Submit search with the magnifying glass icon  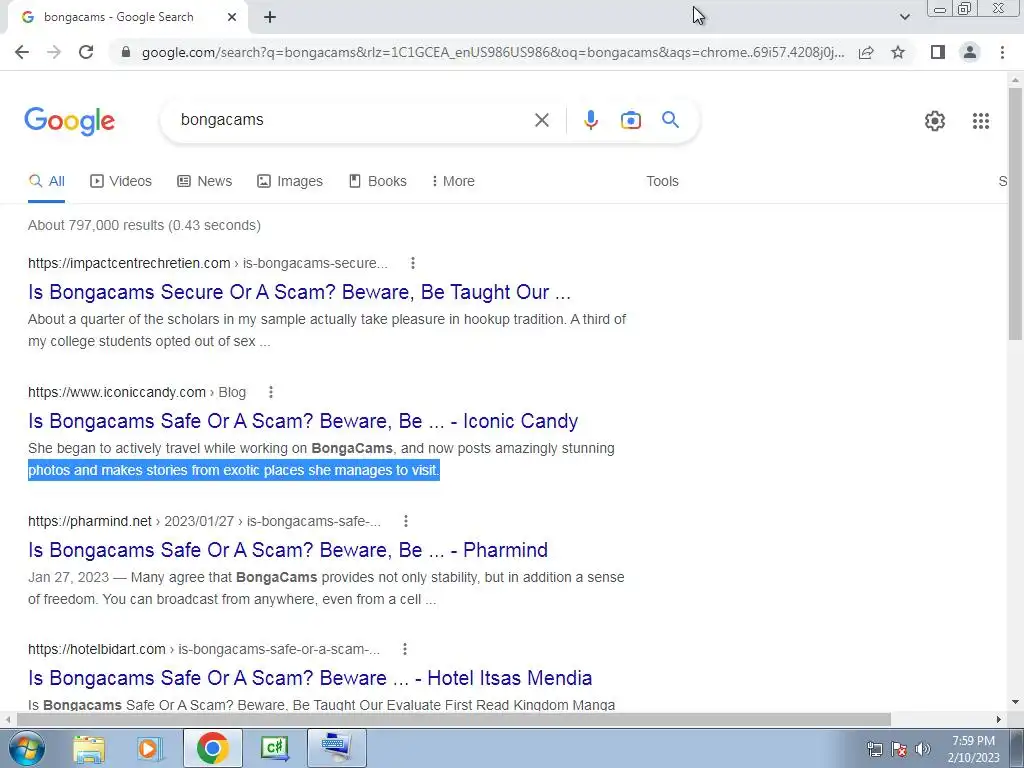(x=670, y=120)
